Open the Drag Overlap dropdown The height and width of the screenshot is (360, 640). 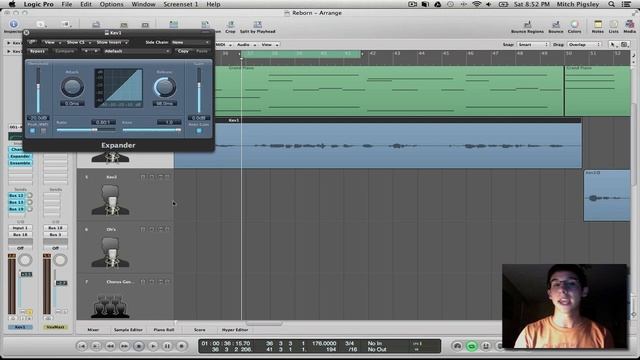pyautogui.click(x=585, y=44)
